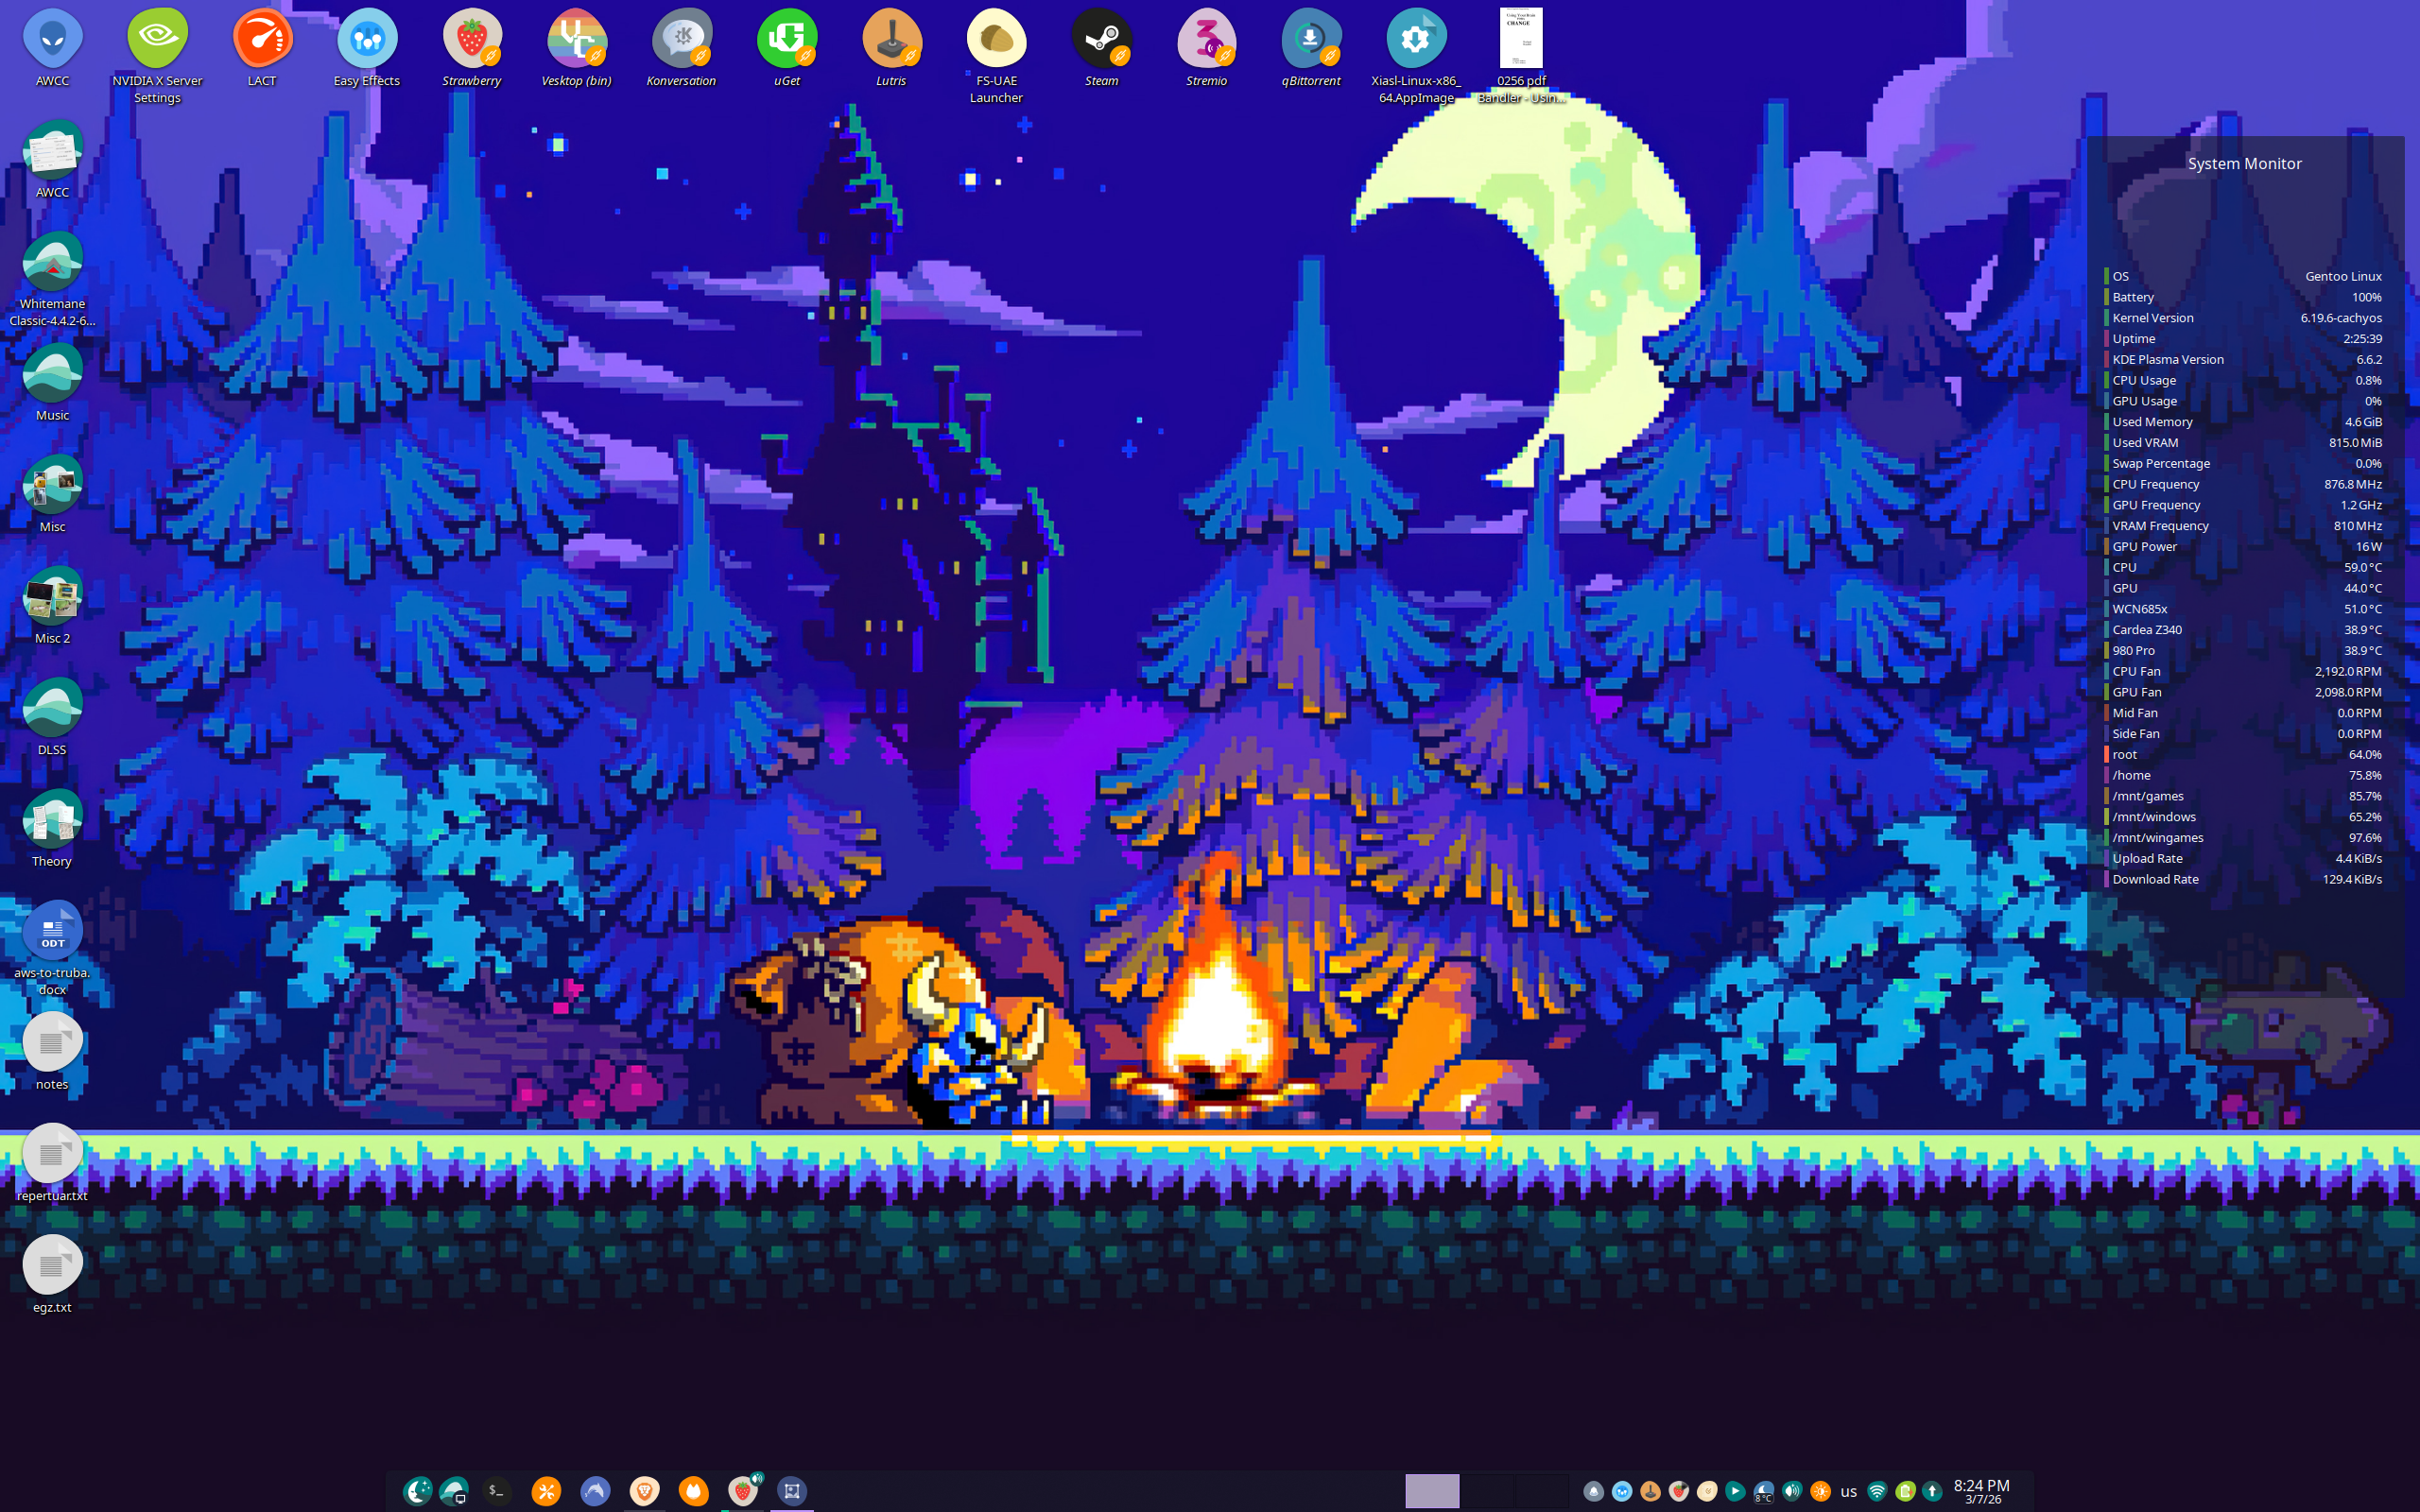The width and height of the screenshot is (2420, 1512).
Task: Open the Easy Effects tray icon
Action: [1622, 1492]
